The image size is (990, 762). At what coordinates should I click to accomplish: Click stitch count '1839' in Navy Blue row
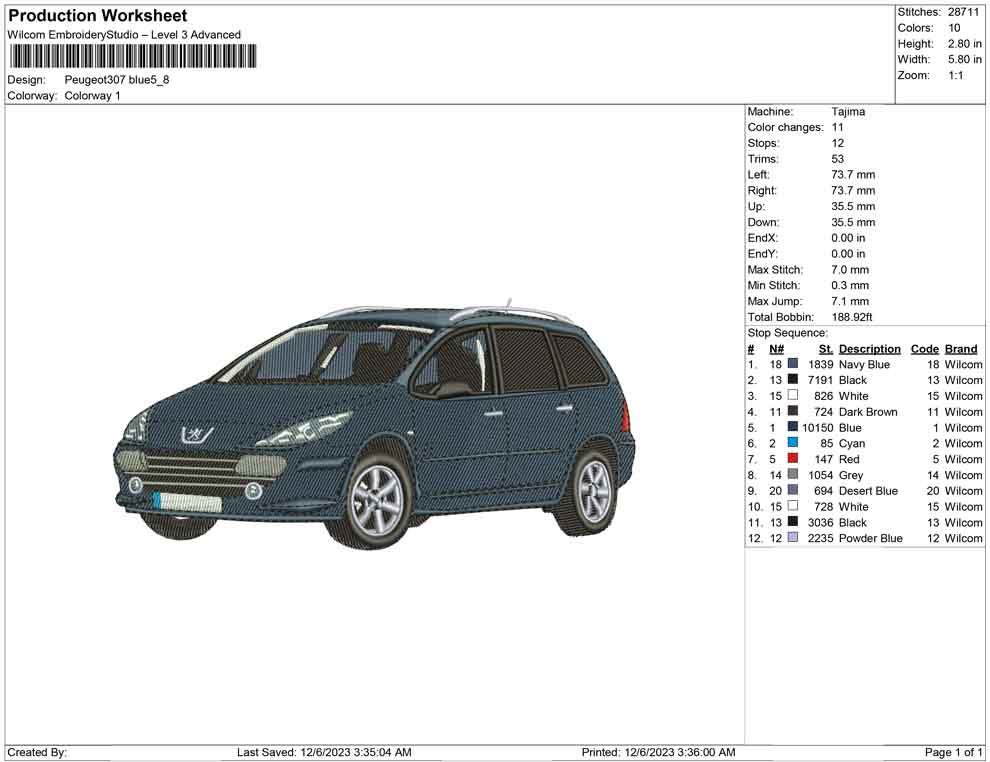[820, 364]
